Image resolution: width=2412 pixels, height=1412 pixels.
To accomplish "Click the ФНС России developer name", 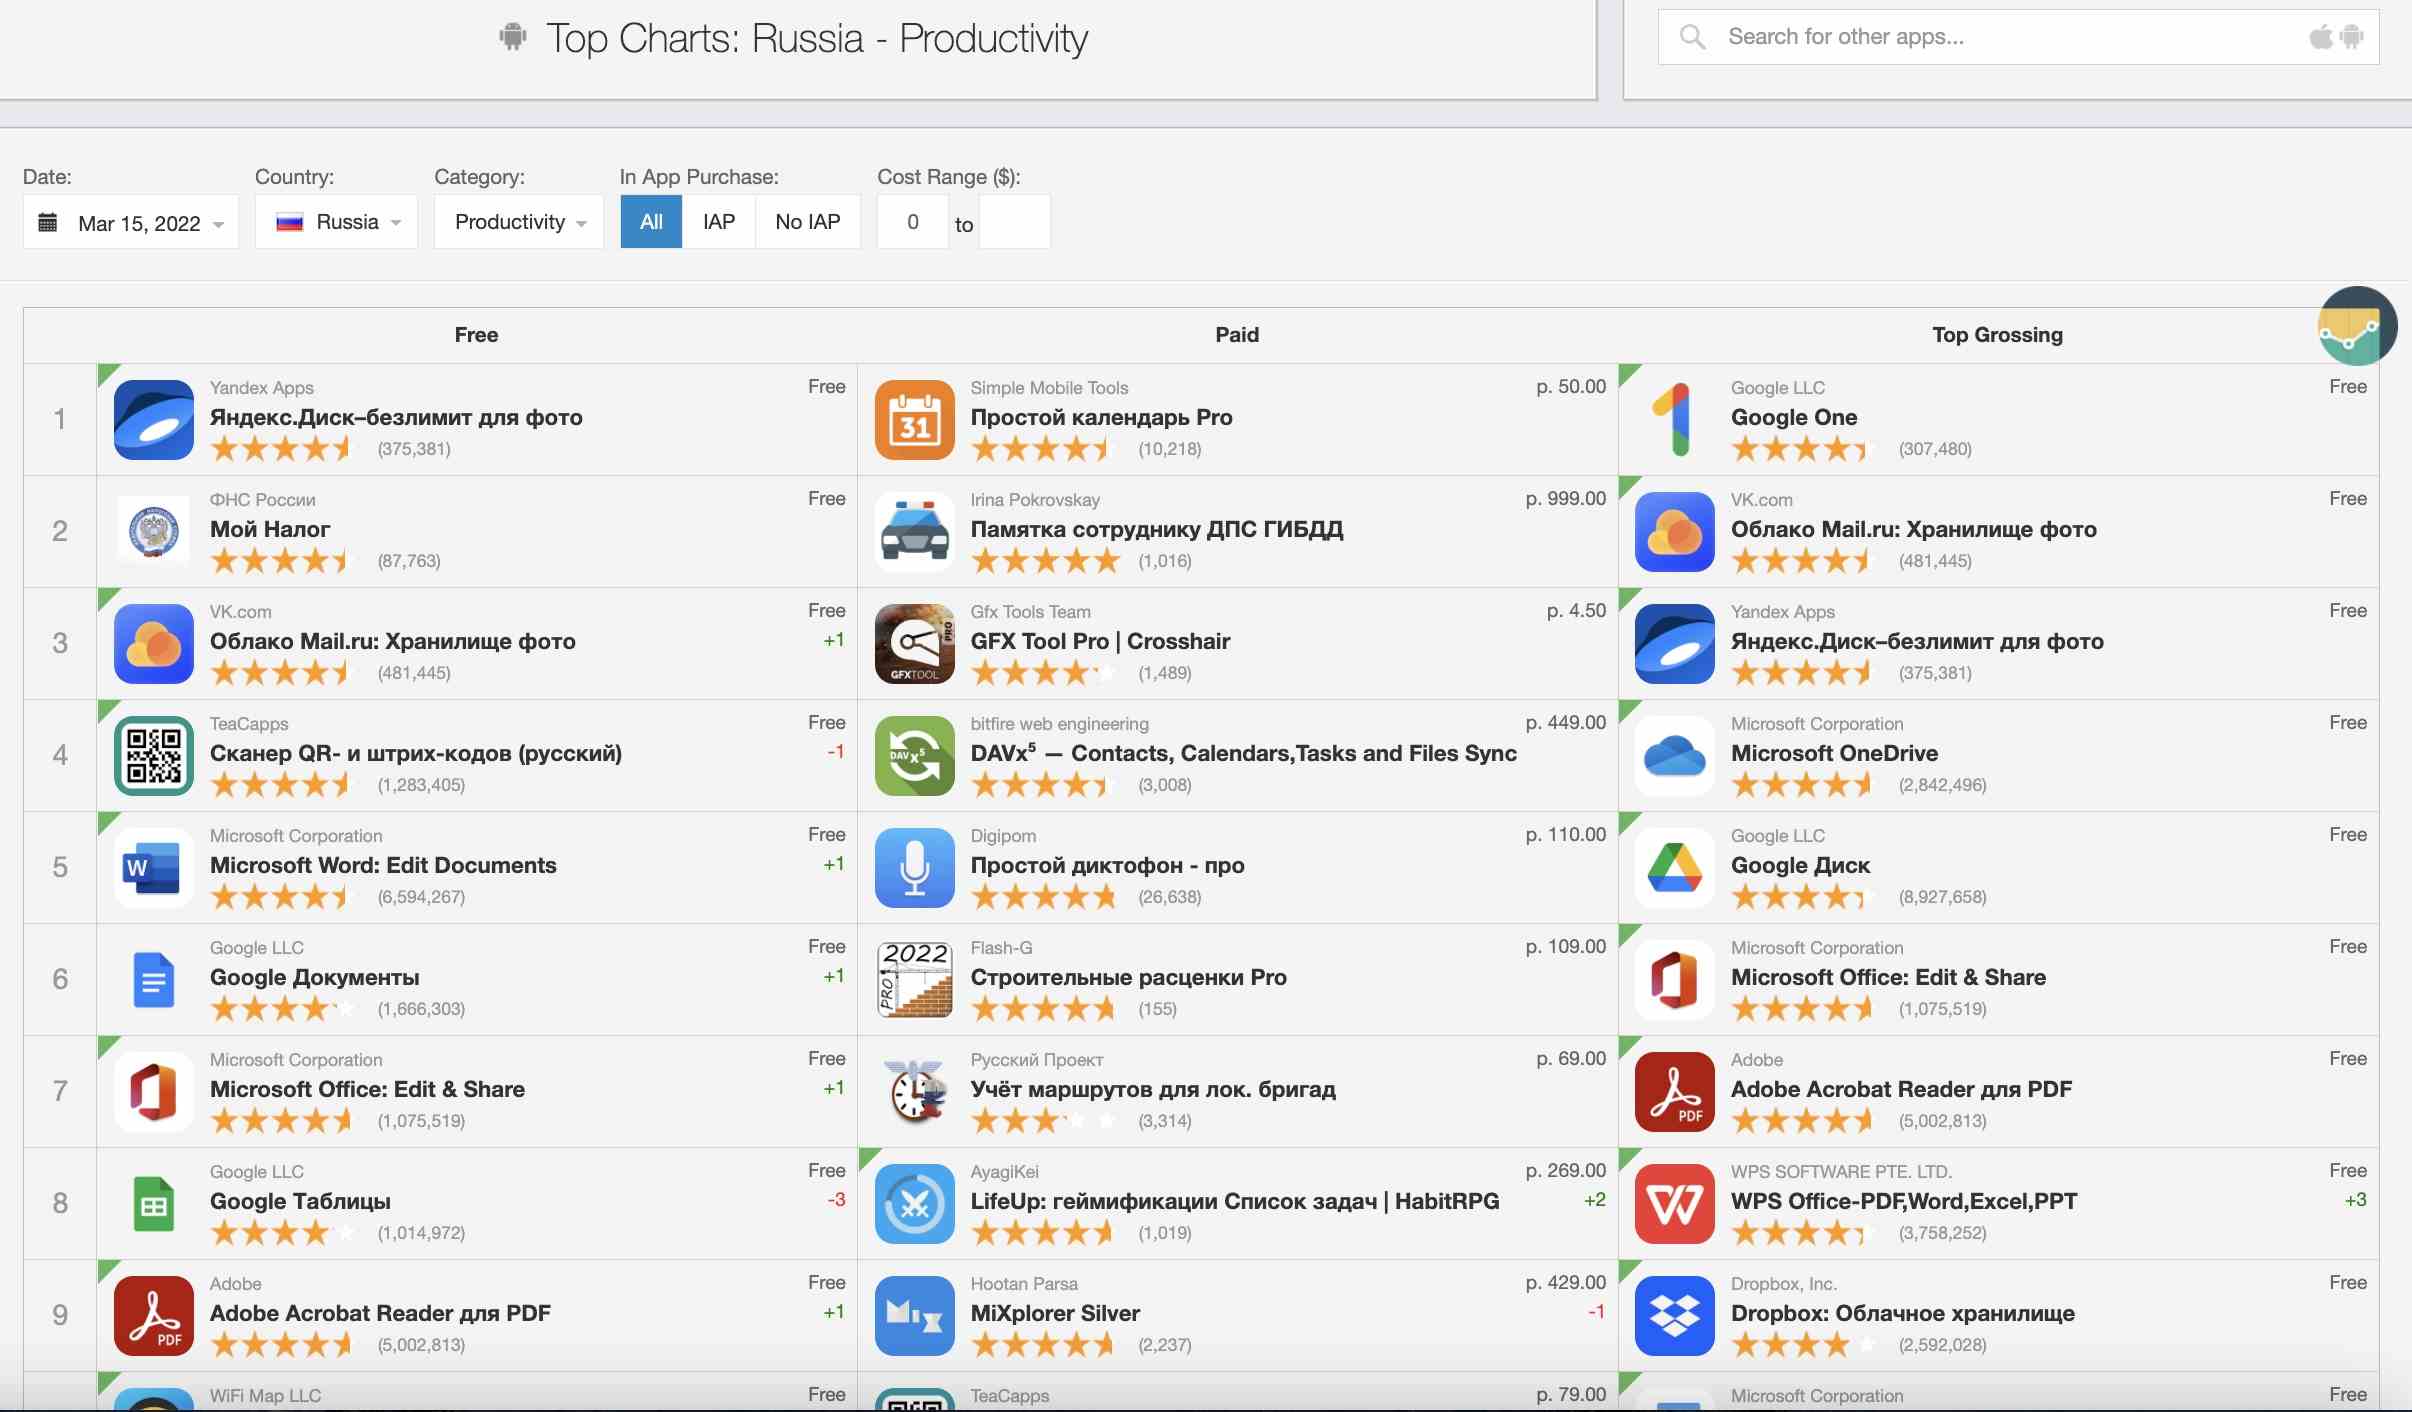I will pyautogui.click(x=263, y=499).
